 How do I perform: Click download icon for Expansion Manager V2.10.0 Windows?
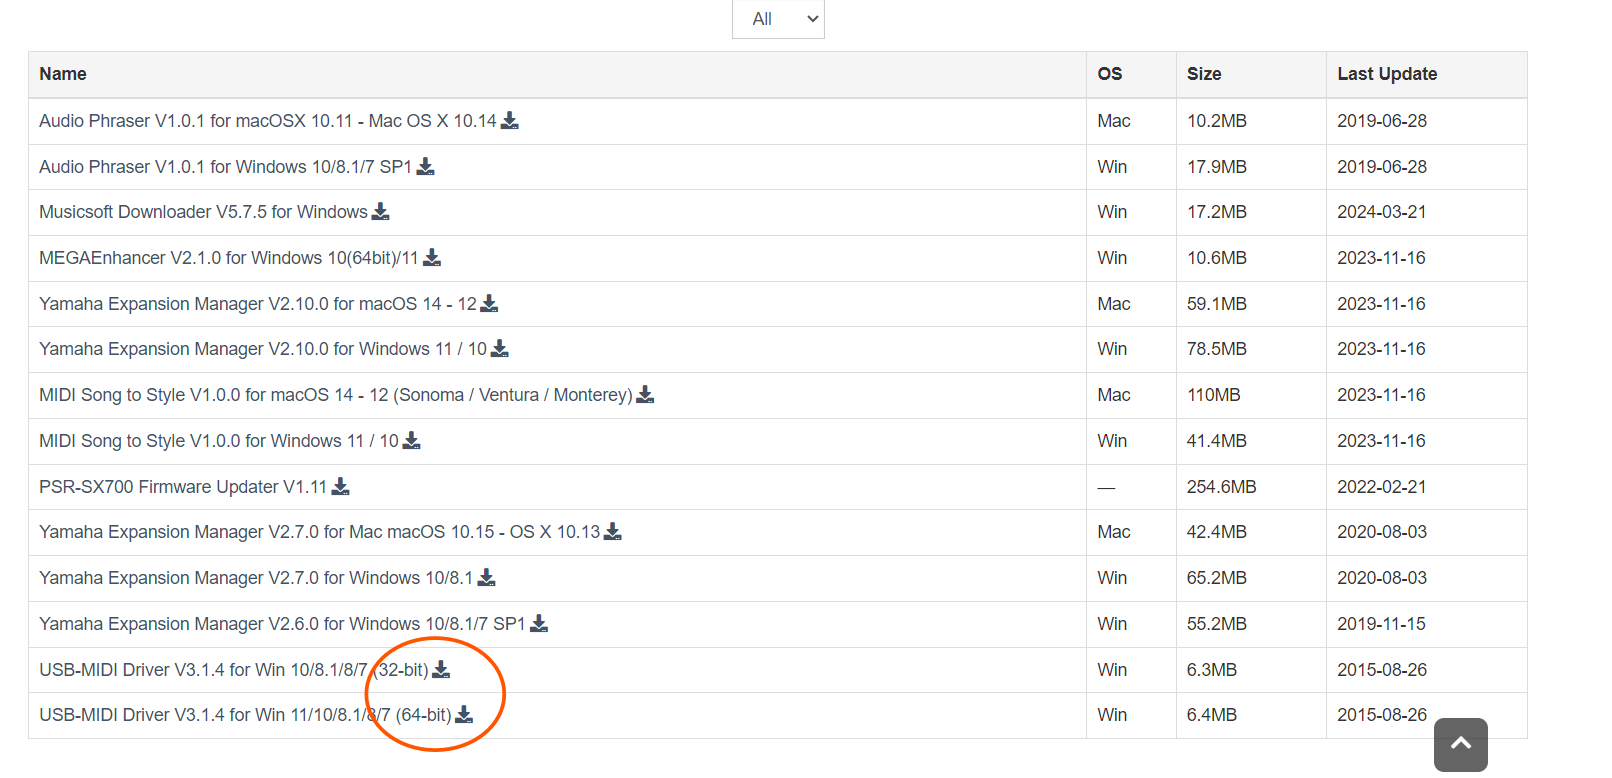click(x=500, y=348)
